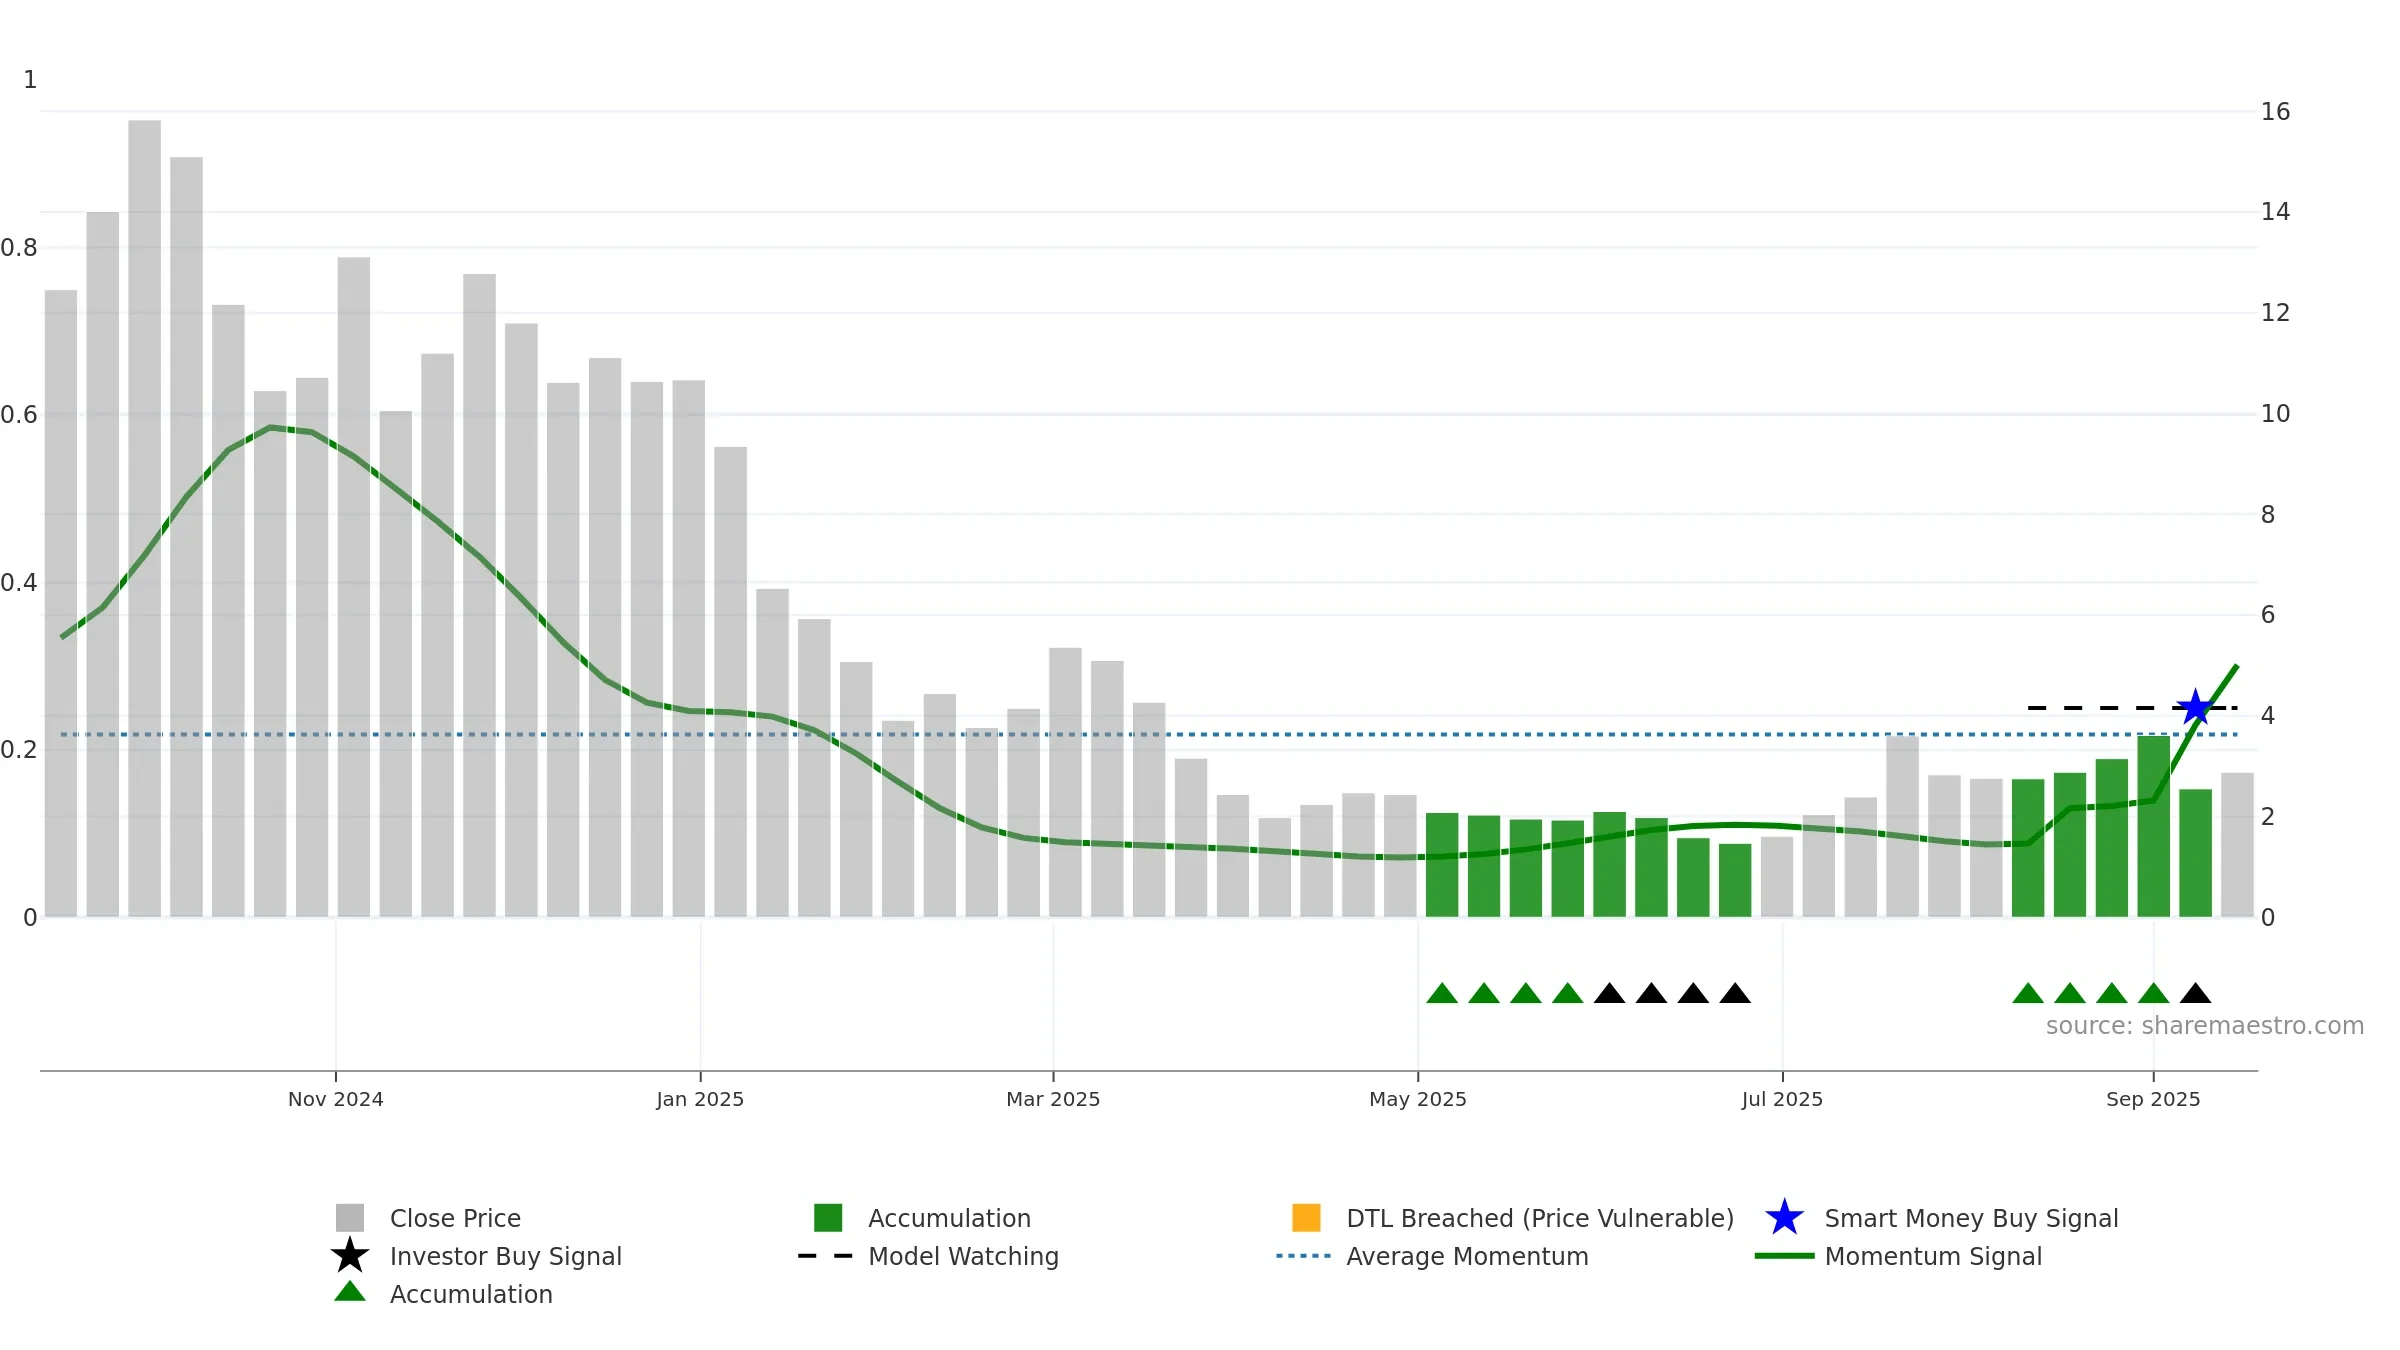
Task: Click the Jul 2025 x-axis label
Action: (1782, 1099)
